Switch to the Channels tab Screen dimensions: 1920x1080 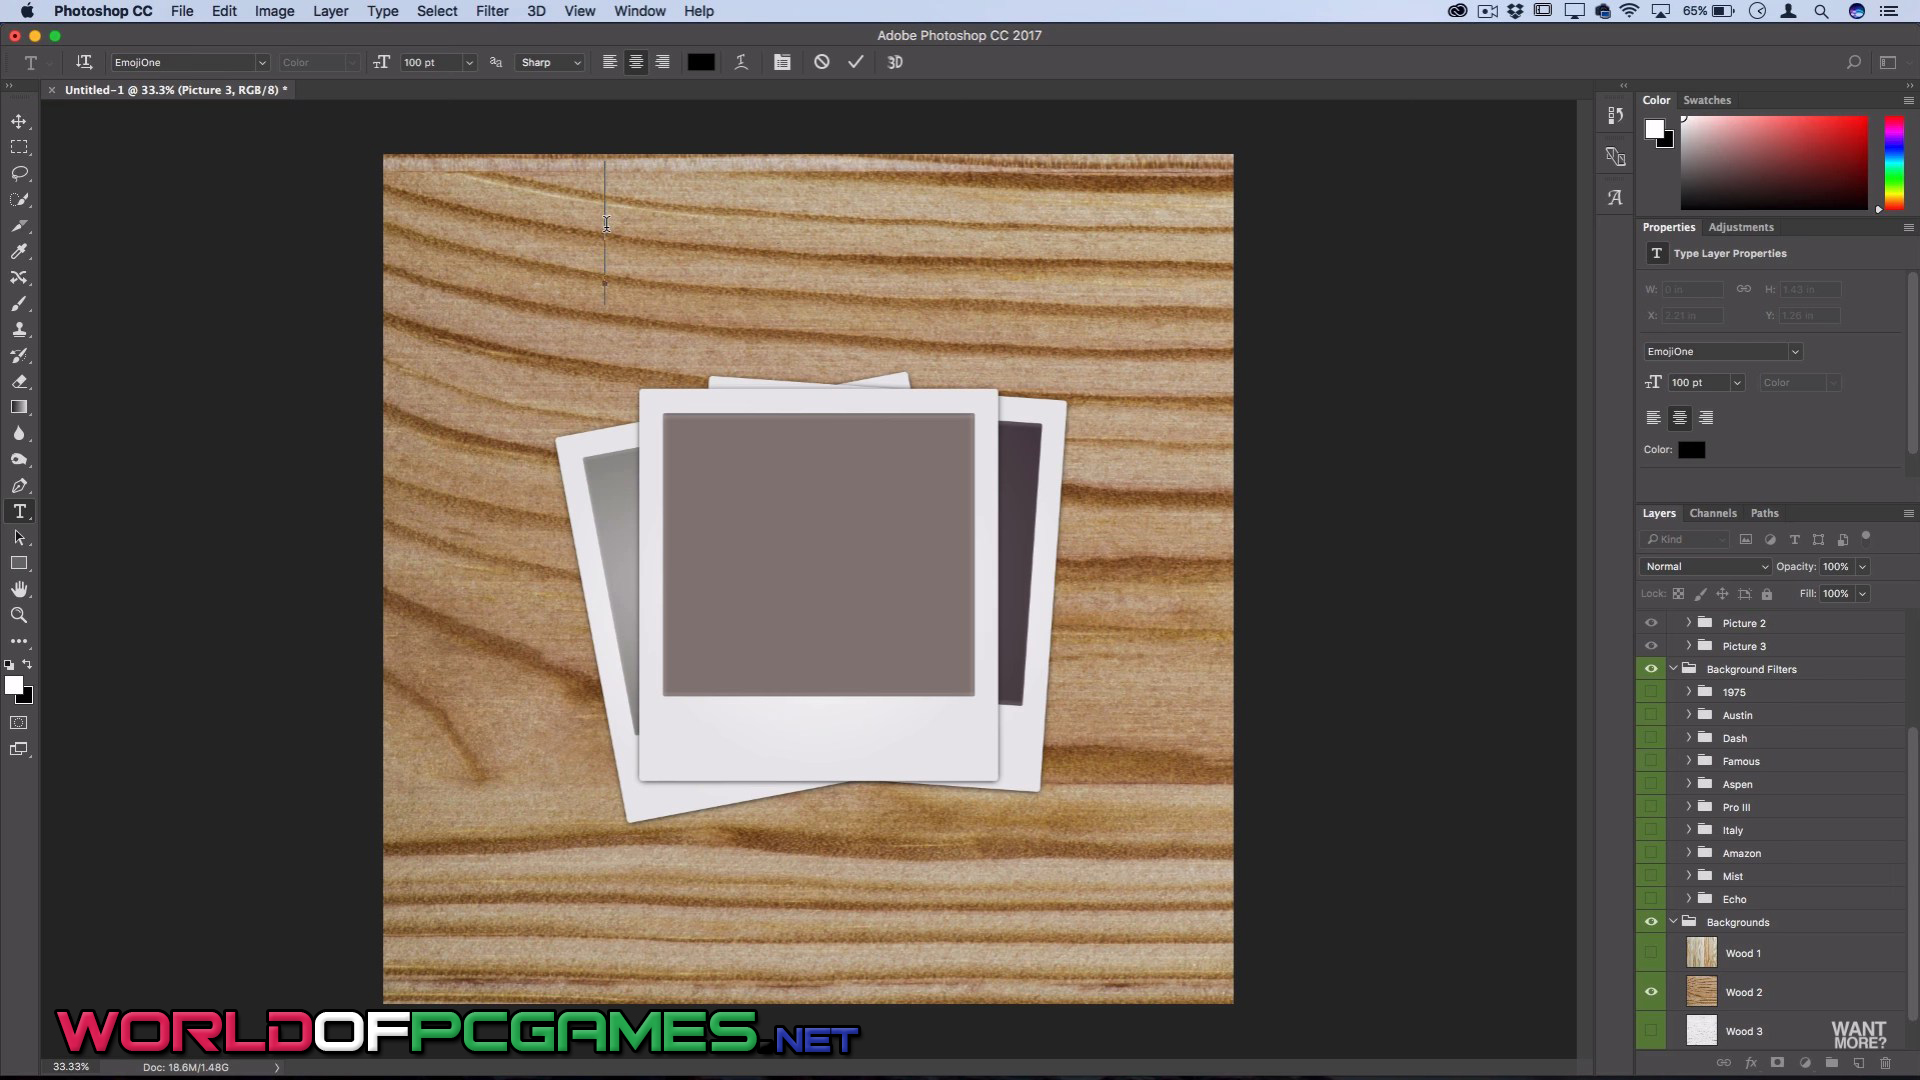point(1712,513)
